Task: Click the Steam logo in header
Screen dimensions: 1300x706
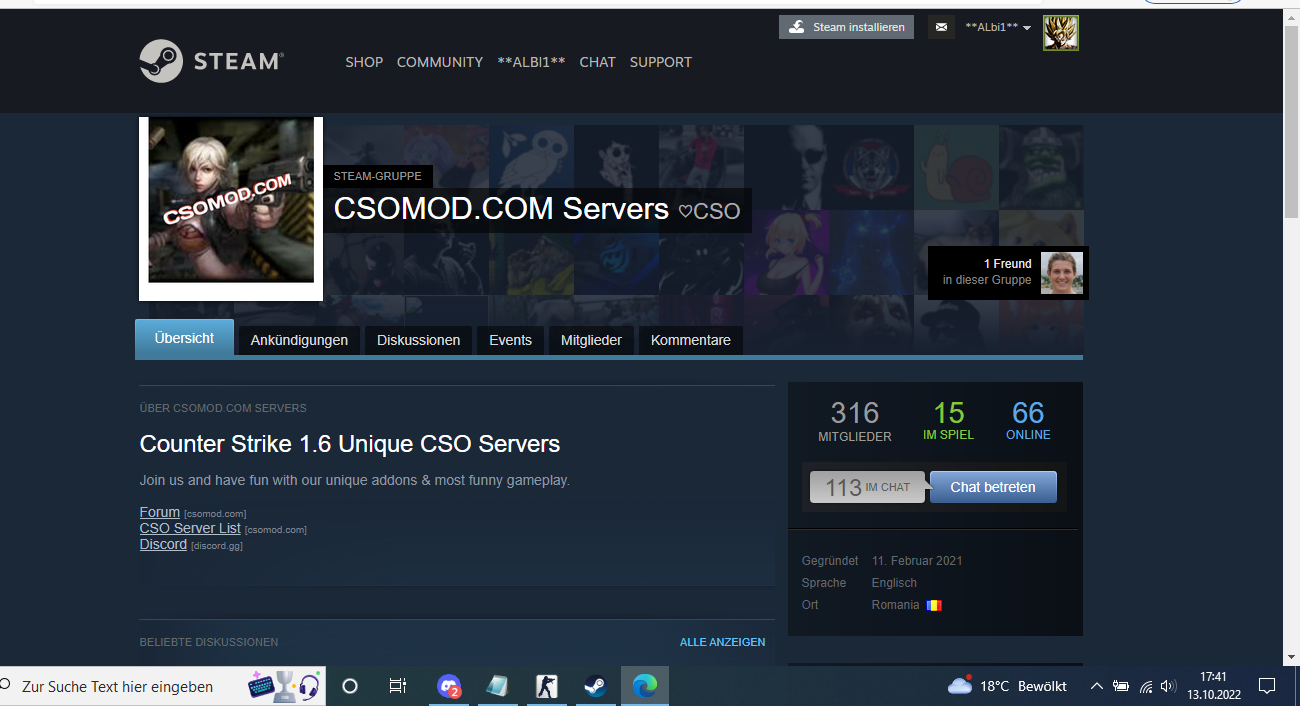Action: [x=211, y=61]
